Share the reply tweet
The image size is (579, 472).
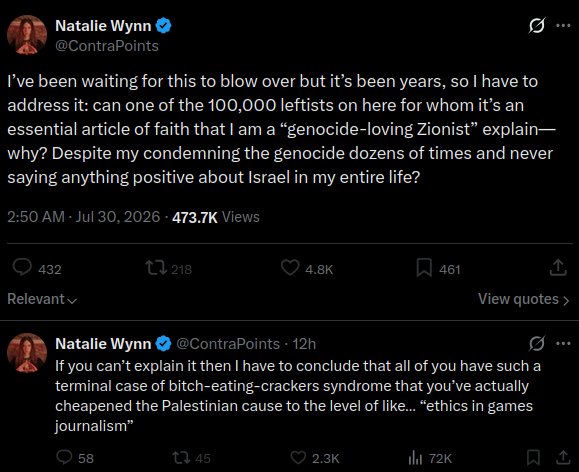click(x=563, y=458)
